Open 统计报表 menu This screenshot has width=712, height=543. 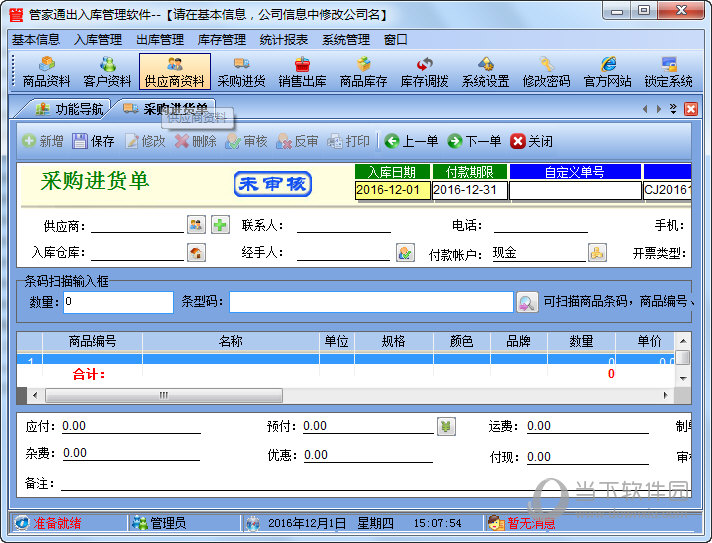click(284, 40)
